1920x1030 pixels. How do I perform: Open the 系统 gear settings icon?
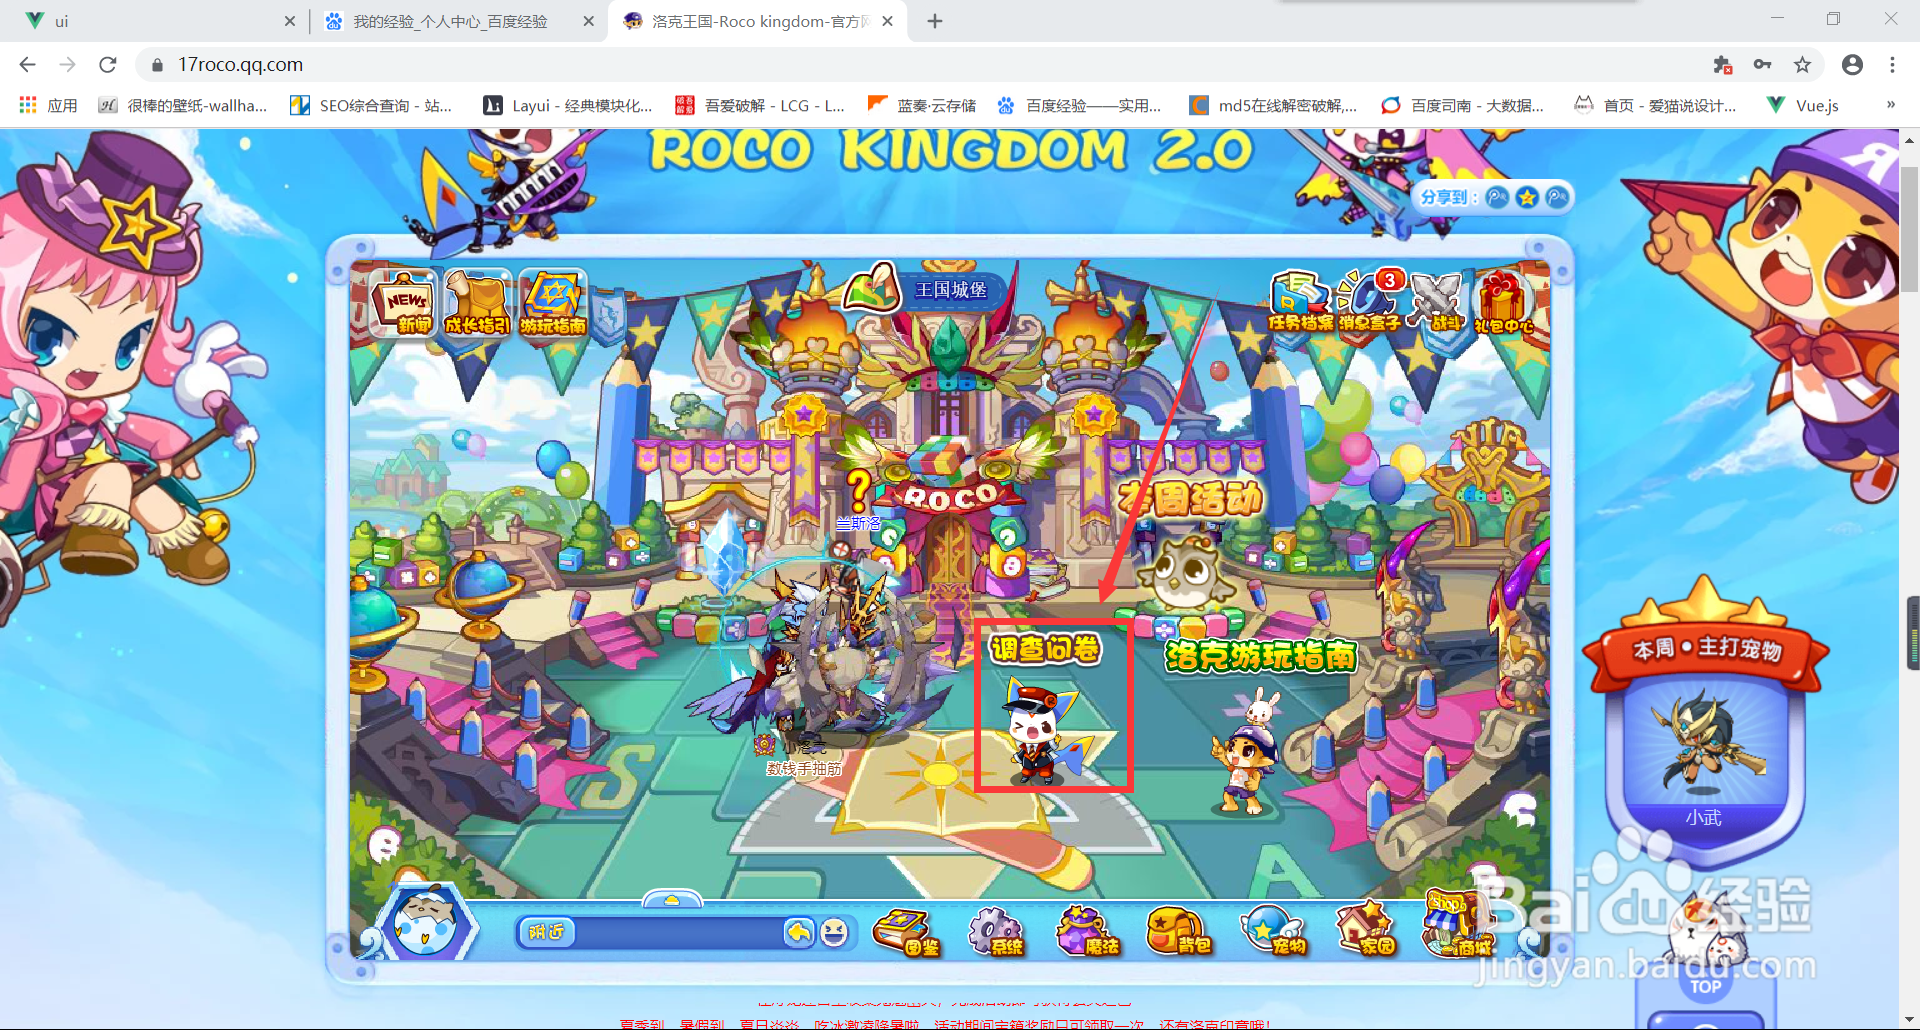996,932
